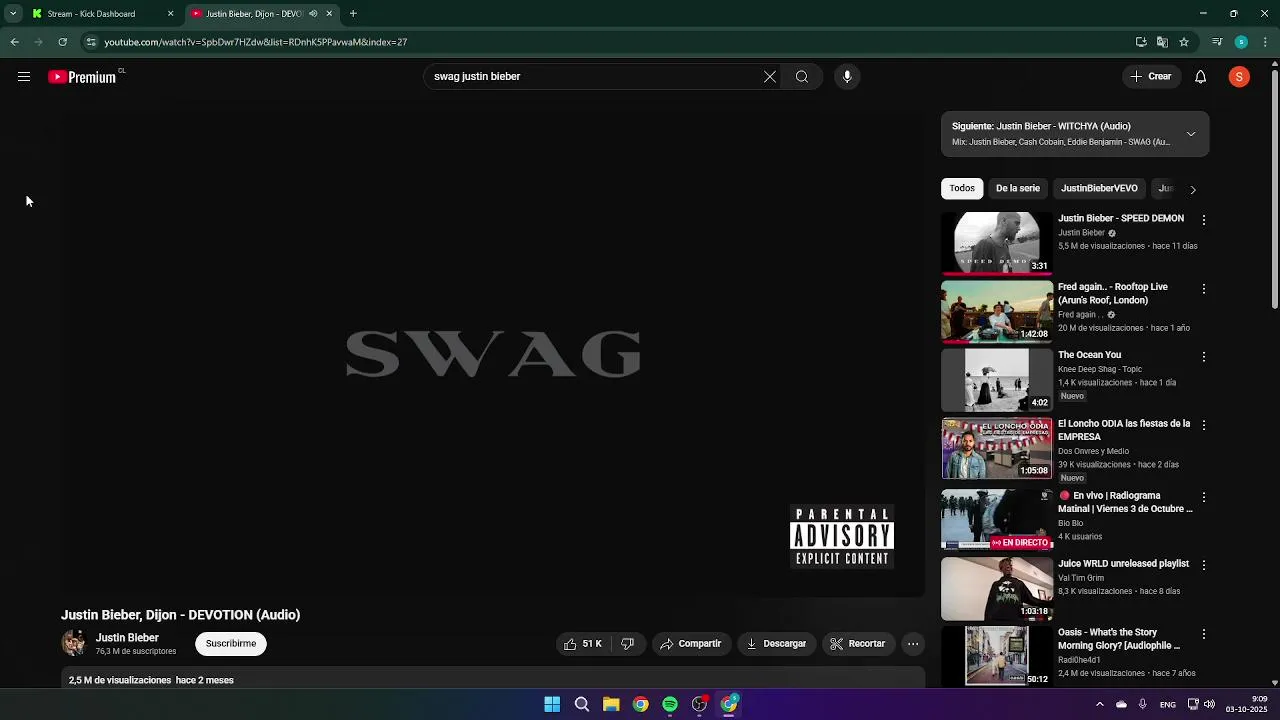The width and height of the screenshot is (1280, 720).
Task: Open Windows taskbar search
Action: [581, 704]
